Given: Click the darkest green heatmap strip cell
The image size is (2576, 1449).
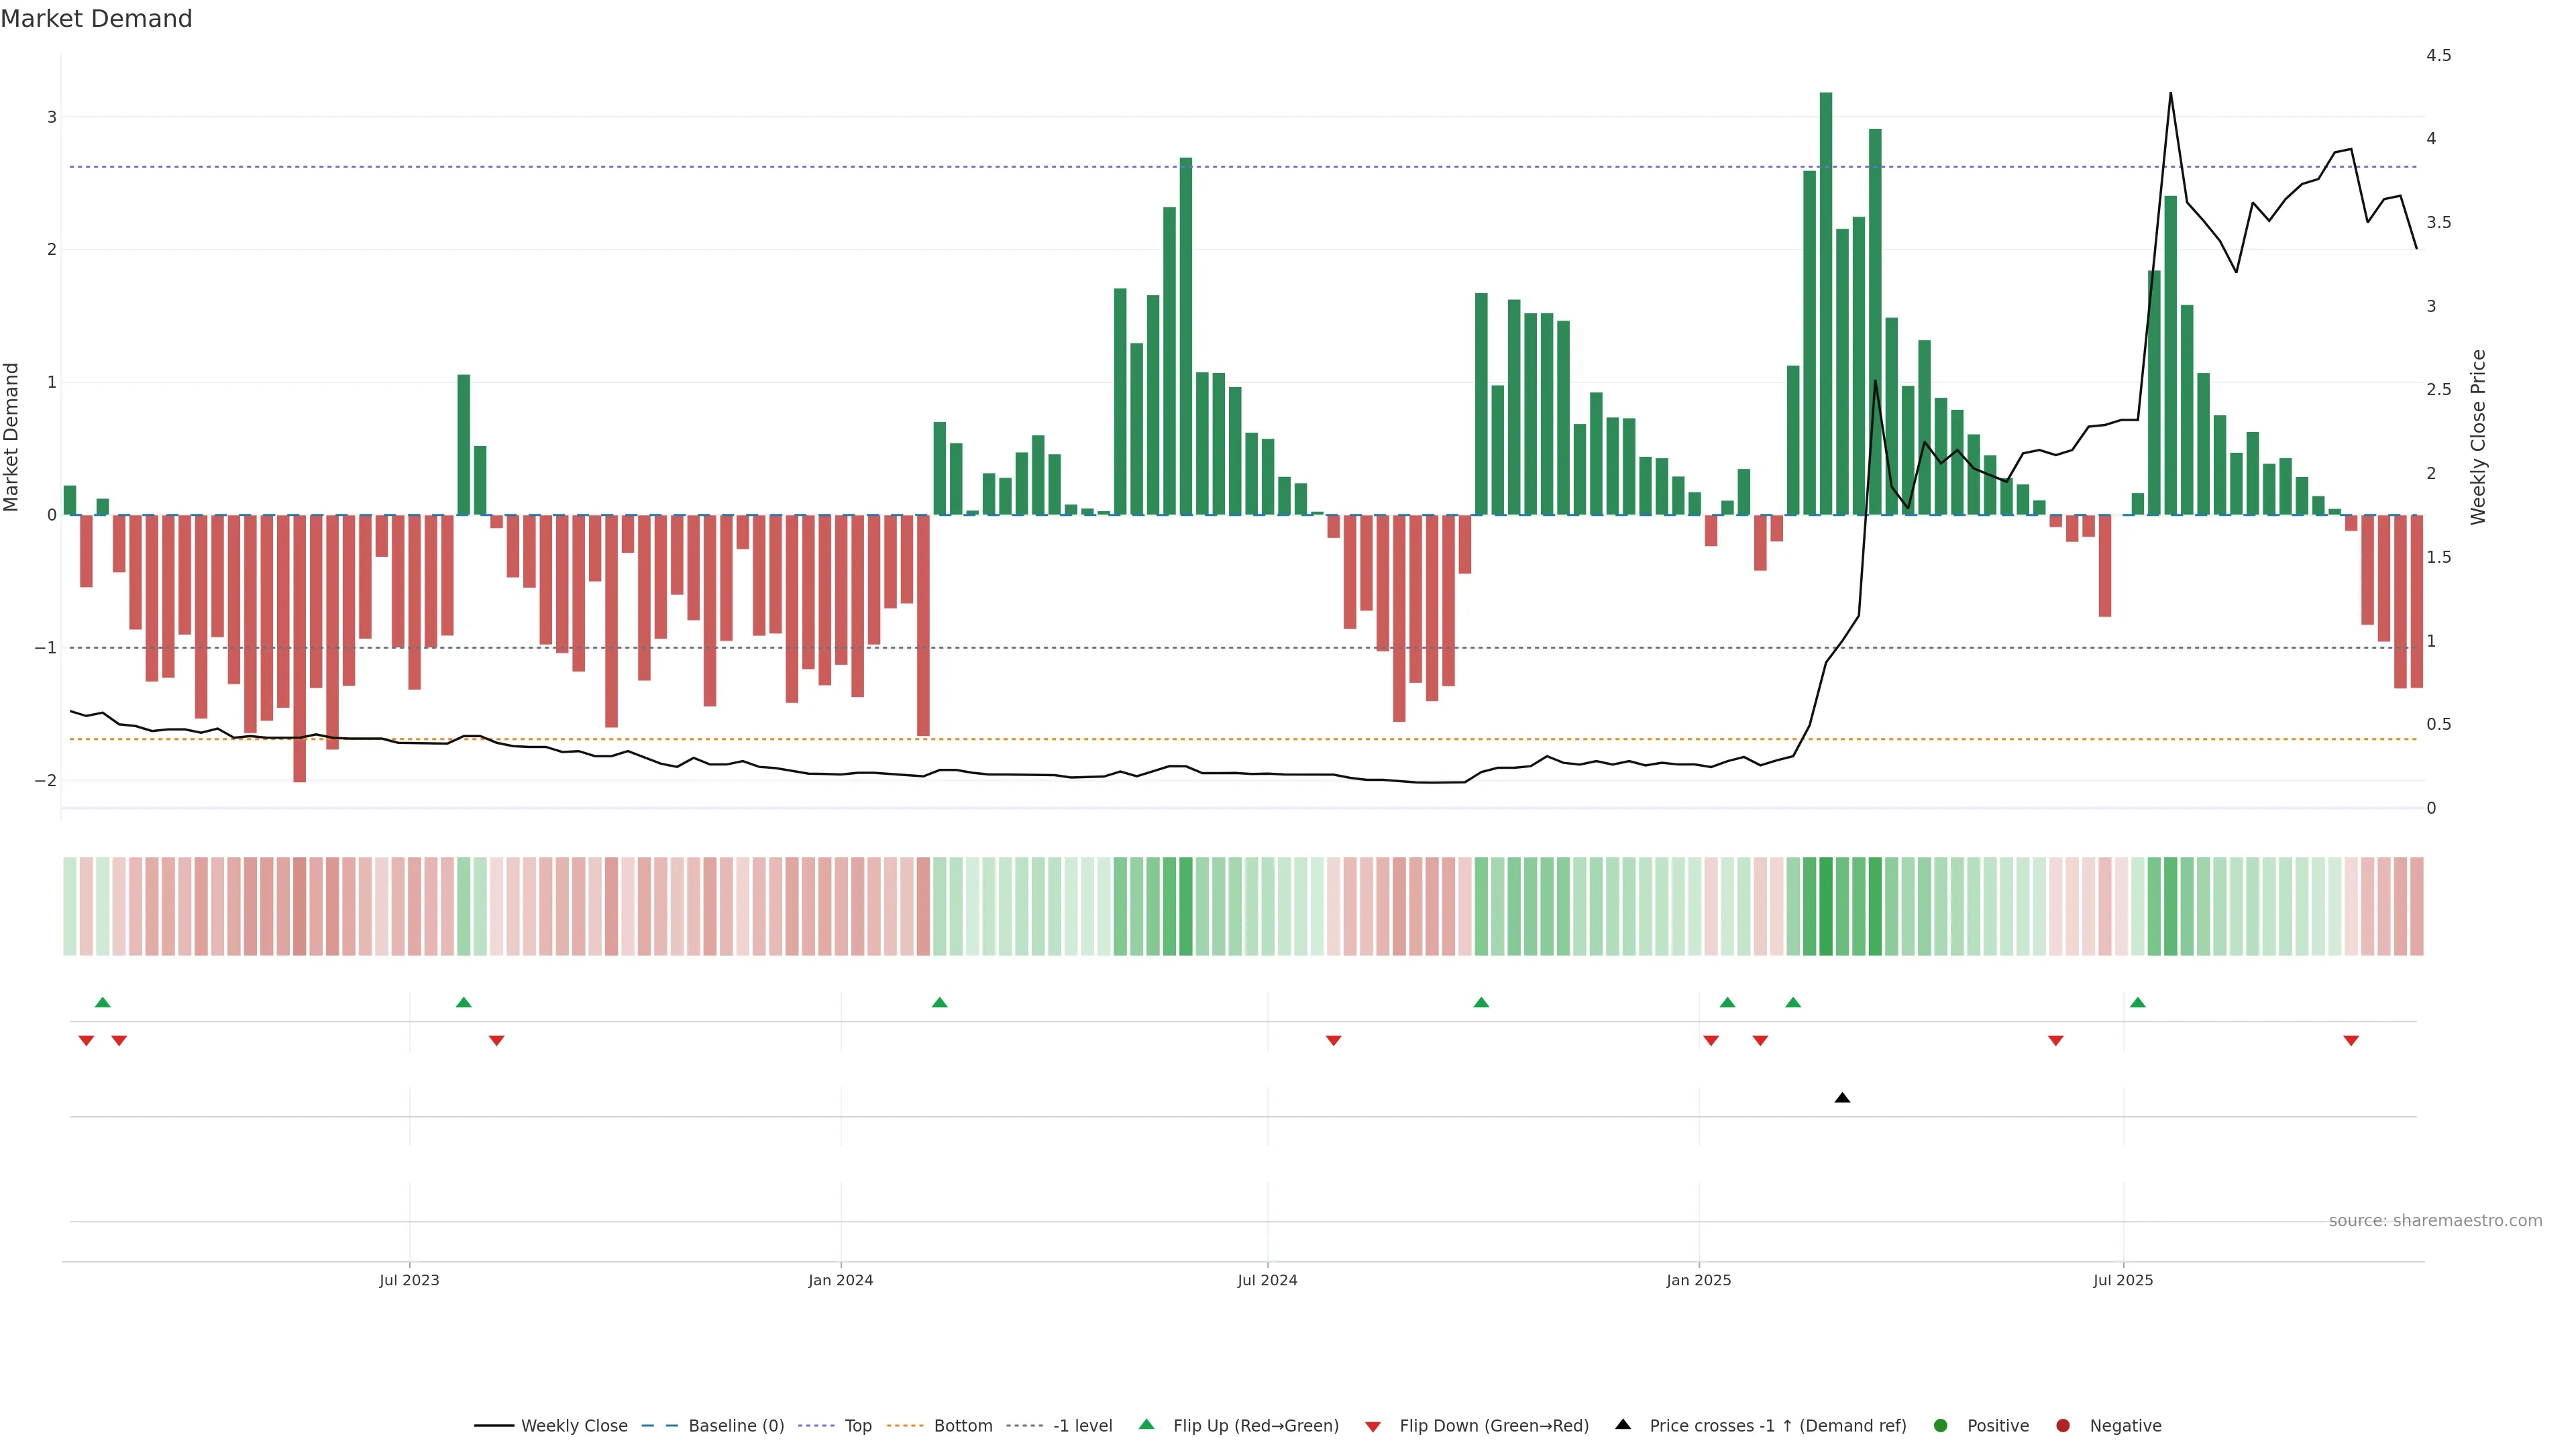Looking at the screenshot, I should pos(1826,906).
